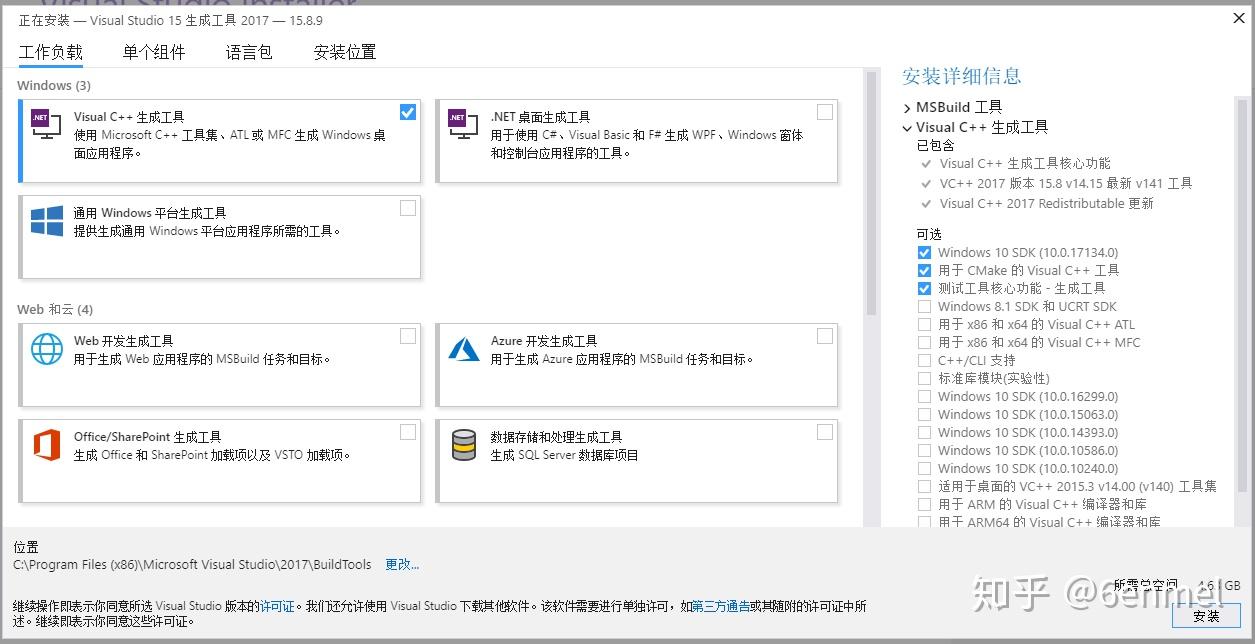
Task: Click the 安装详细信息 heading
Action: tap(962, 76)
